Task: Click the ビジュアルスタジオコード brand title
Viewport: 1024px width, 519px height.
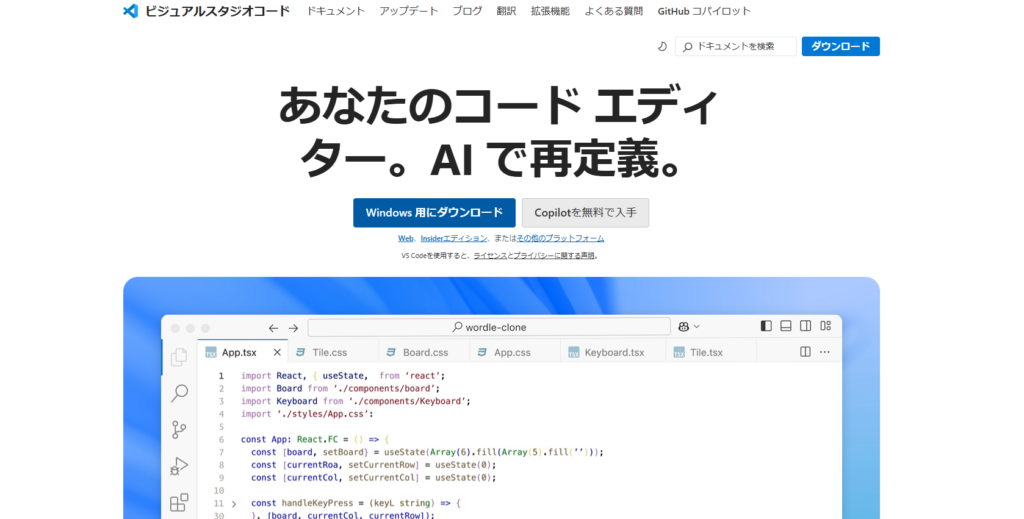Action: 217,11
